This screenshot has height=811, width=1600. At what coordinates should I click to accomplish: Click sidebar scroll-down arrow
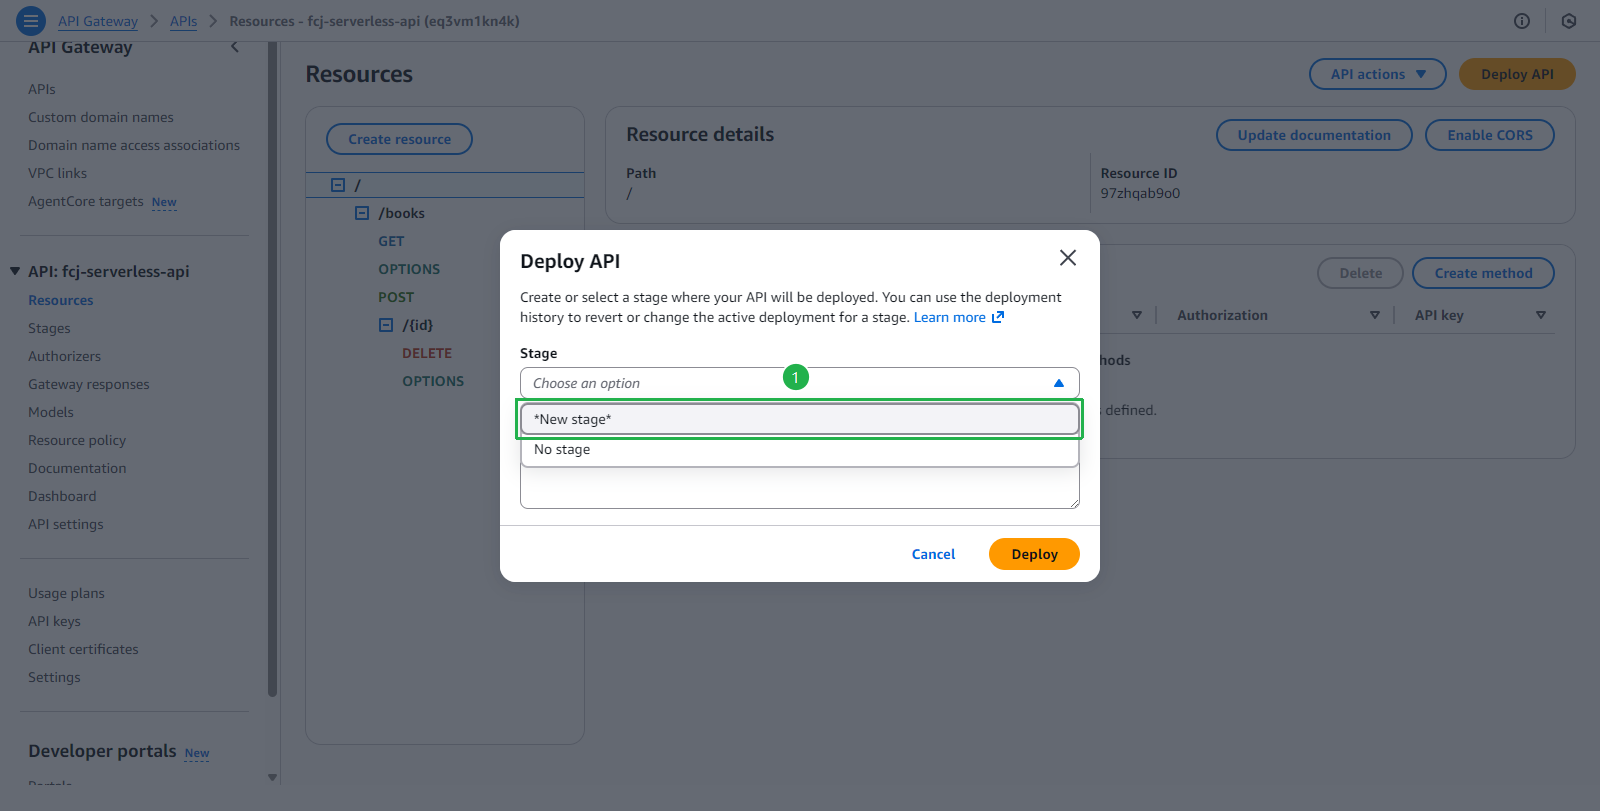point(272,777)
